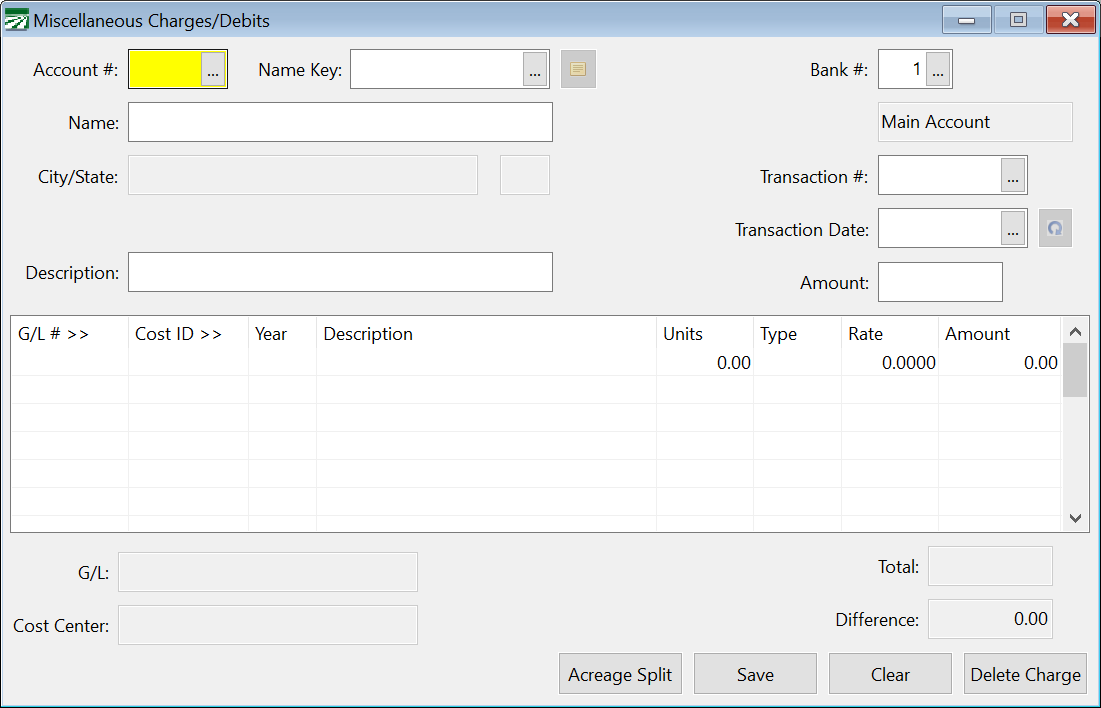Open Transaction Date picker ellipsis button
The image size is (1101, 708).
click(1013, 229)
